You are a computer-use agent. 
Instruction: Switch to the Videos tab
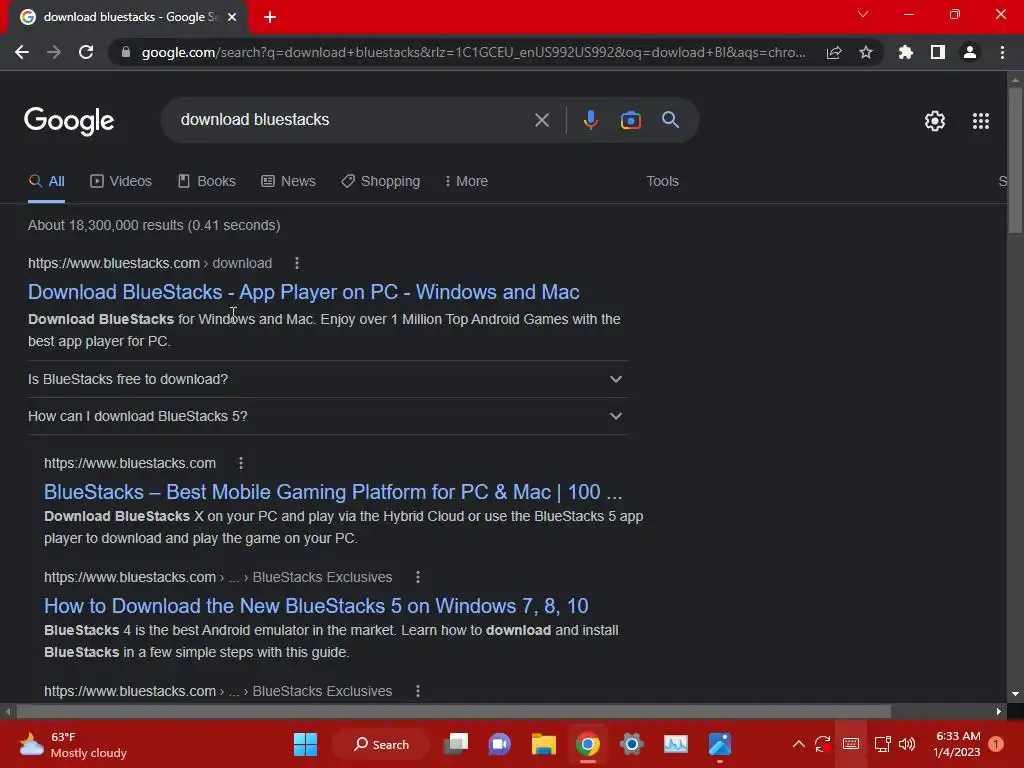coord(121,182)
